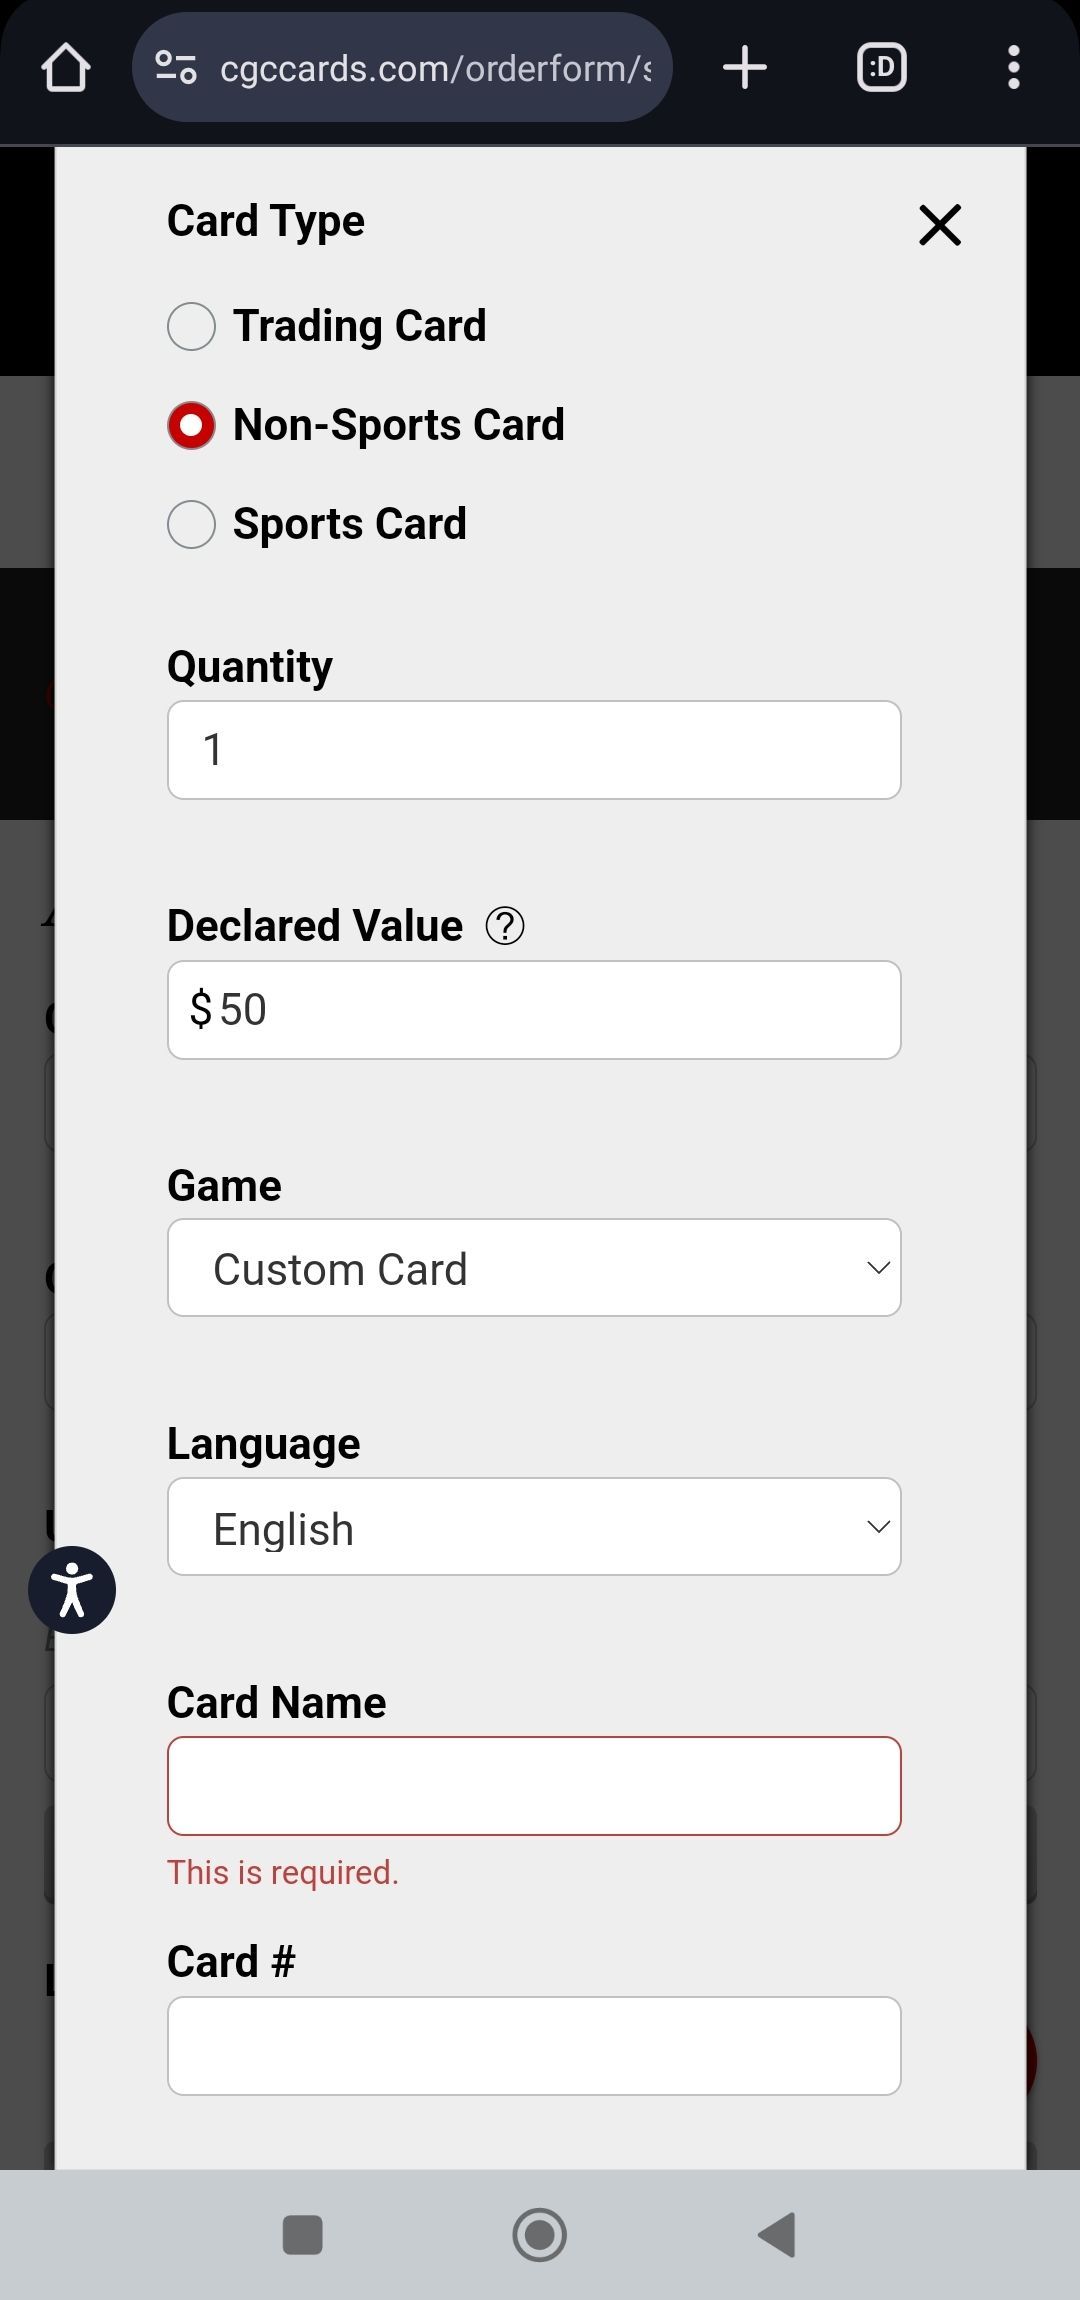The height and width of the screenshot is (2300, 1080).
Task: Select the Trading Card radio button
Action: [191, 325]
